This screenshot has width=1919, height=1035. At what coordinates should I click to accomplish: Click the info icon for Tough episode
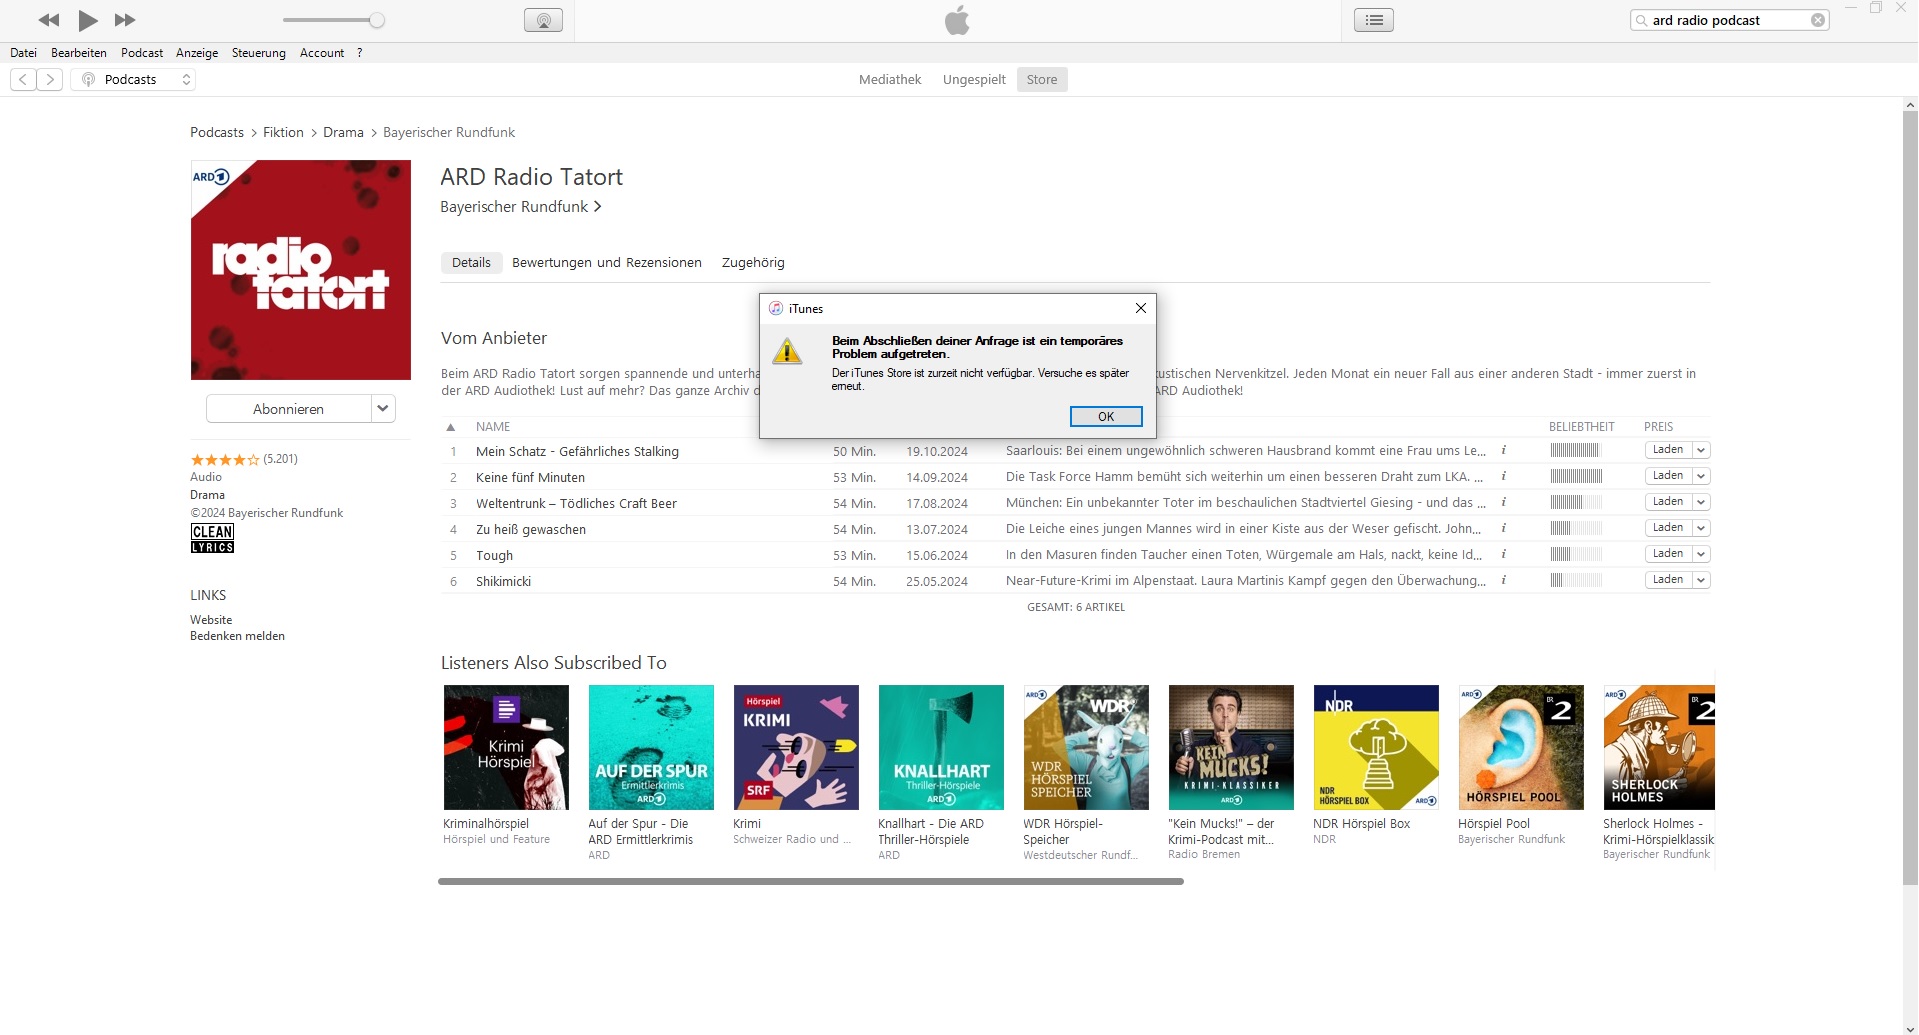1503,554
